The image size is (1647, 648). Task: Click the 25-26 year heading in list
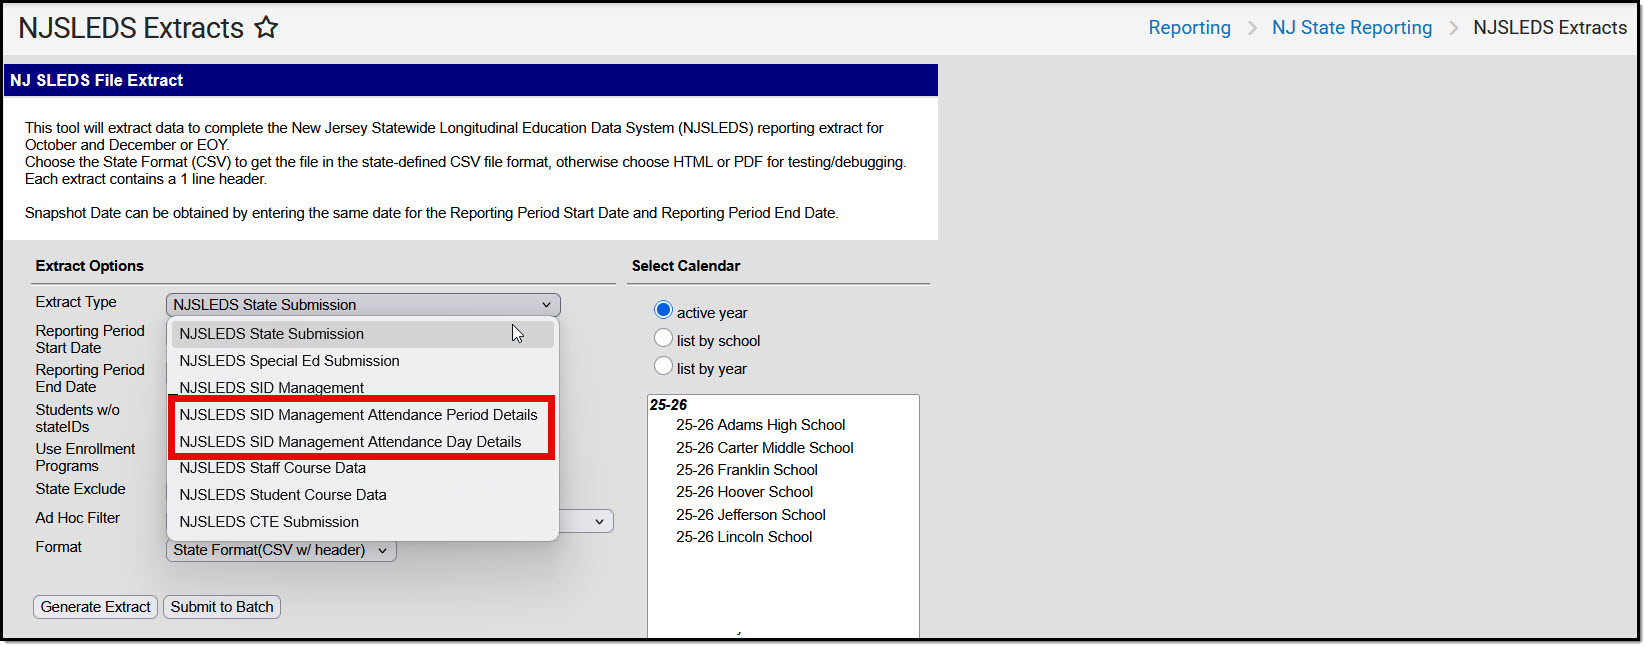668,405
